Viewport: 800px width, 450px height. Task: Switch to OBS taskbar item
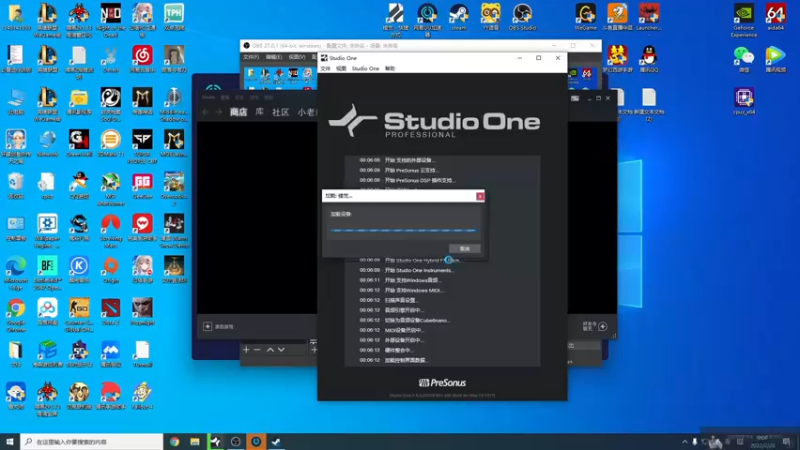(236, 442)
